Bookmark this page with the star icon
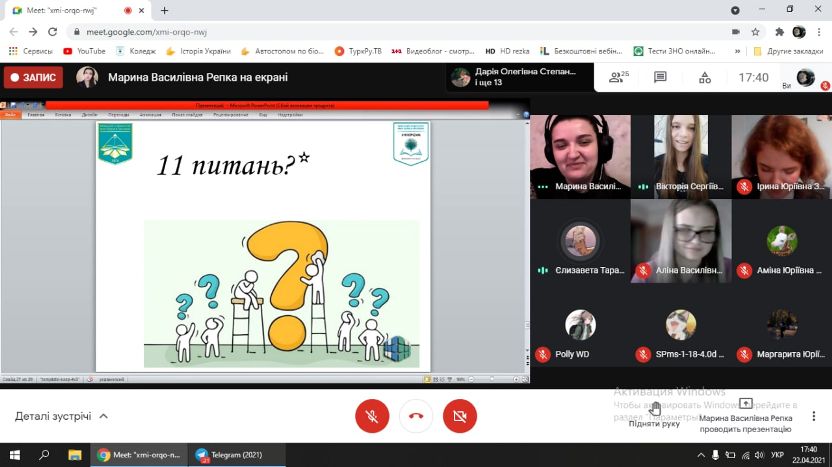Image resolution: width=832 pixels, height=467 pixels. pos(755,31)
